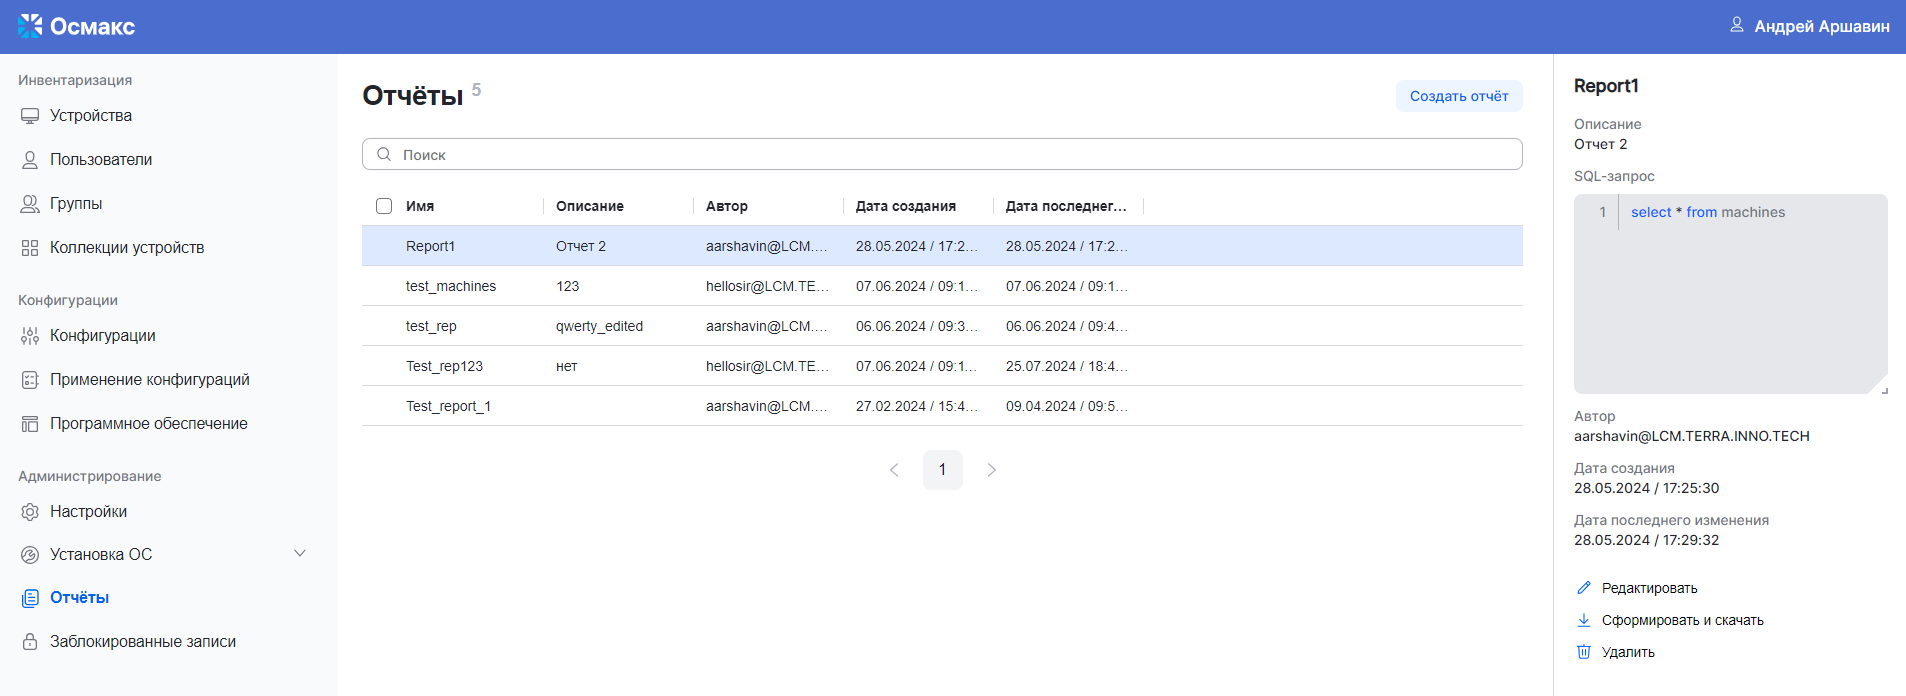Click the trash icon for Удалить

pos(1584,652)
